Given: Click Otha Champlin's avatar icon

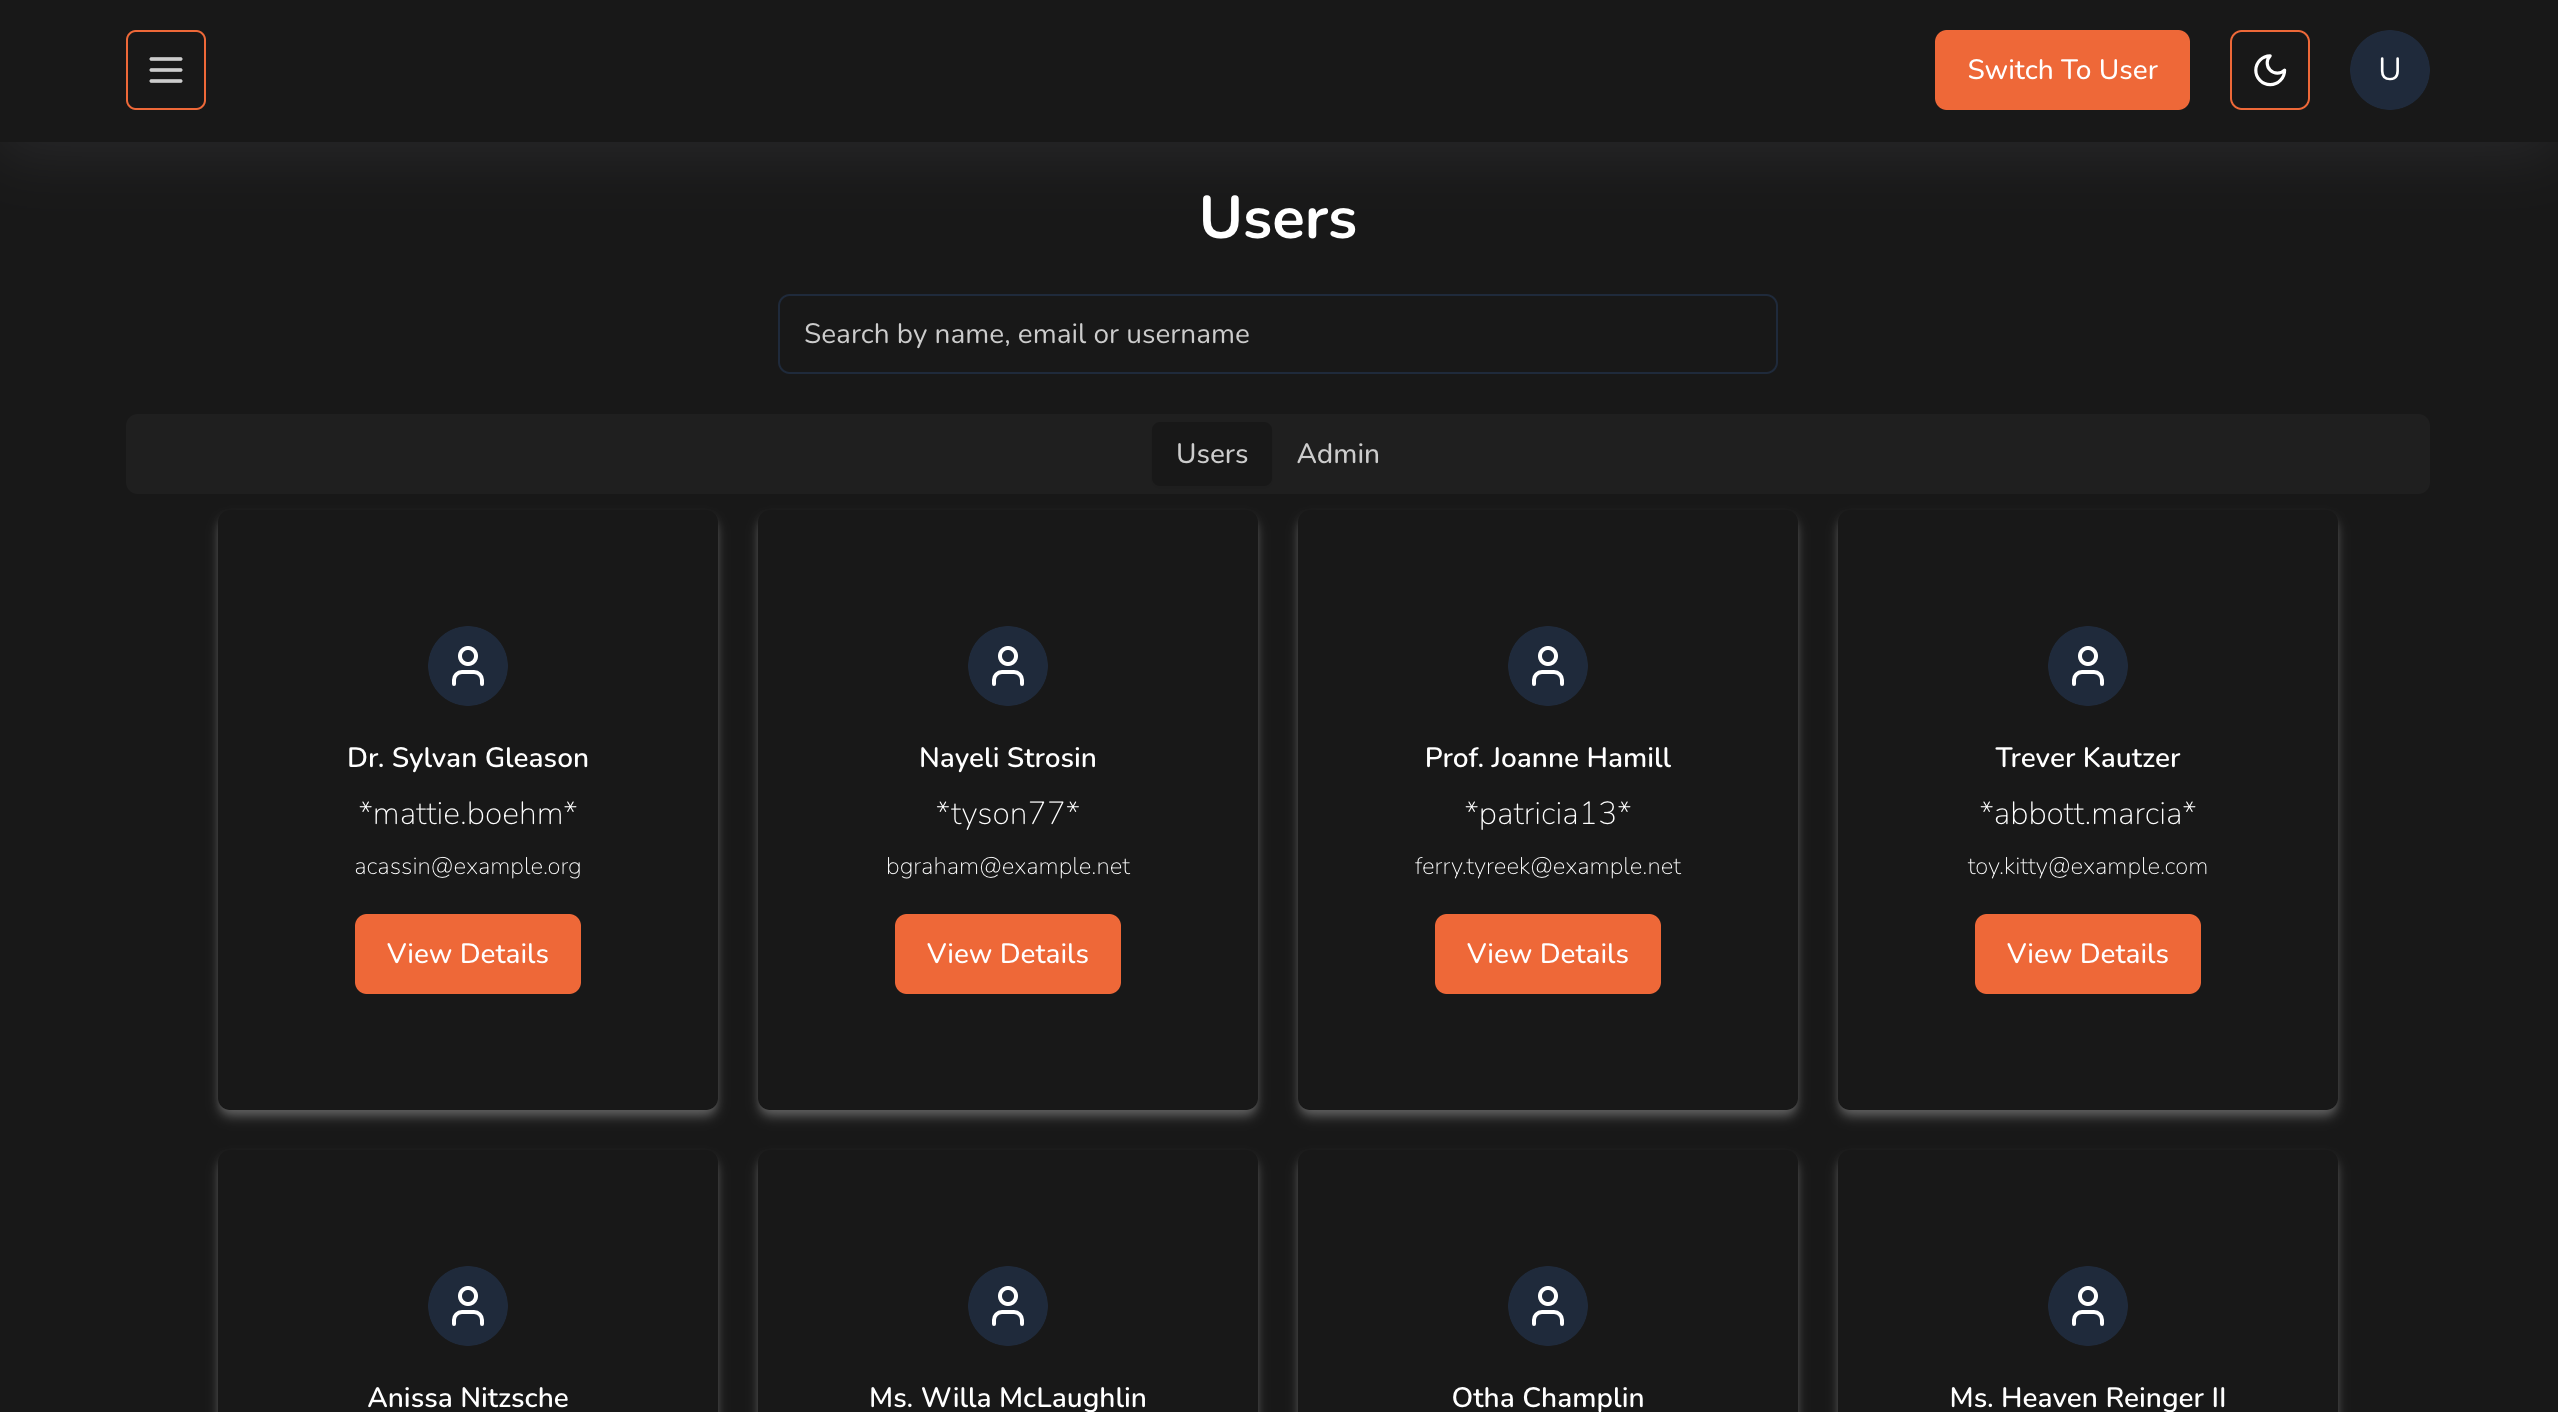Looking at the screenshot, I should pyautogui.click(x=1546, y=1305).
